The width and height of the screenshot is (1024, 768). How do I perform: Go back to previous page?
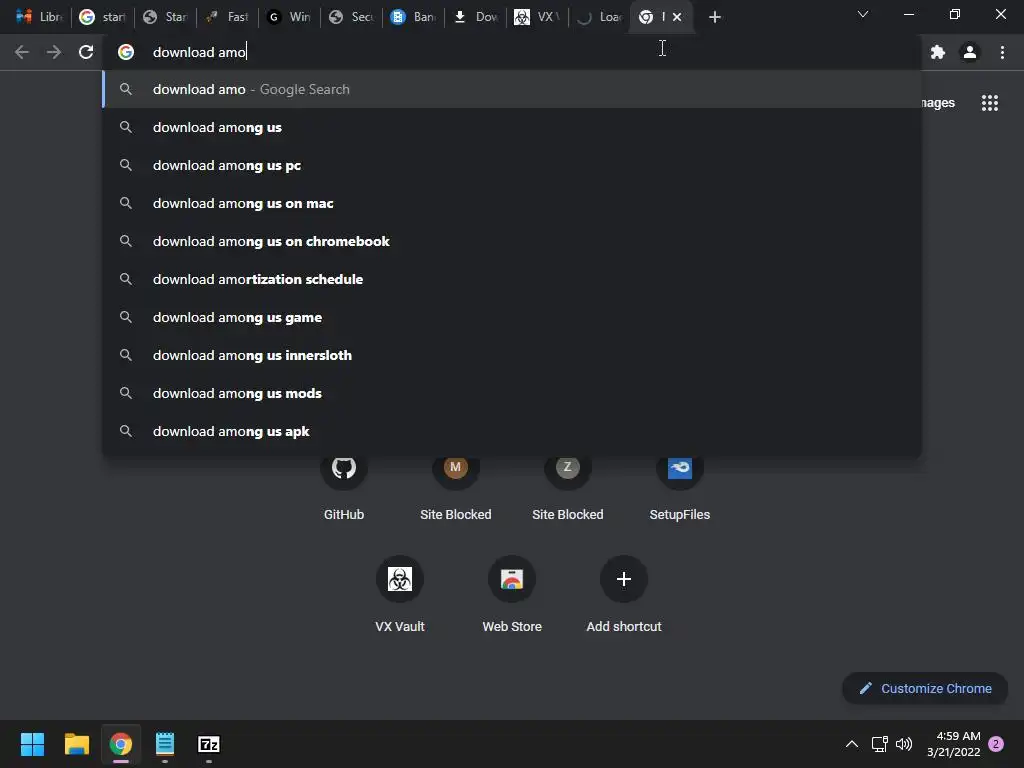(x=22, y=52)
